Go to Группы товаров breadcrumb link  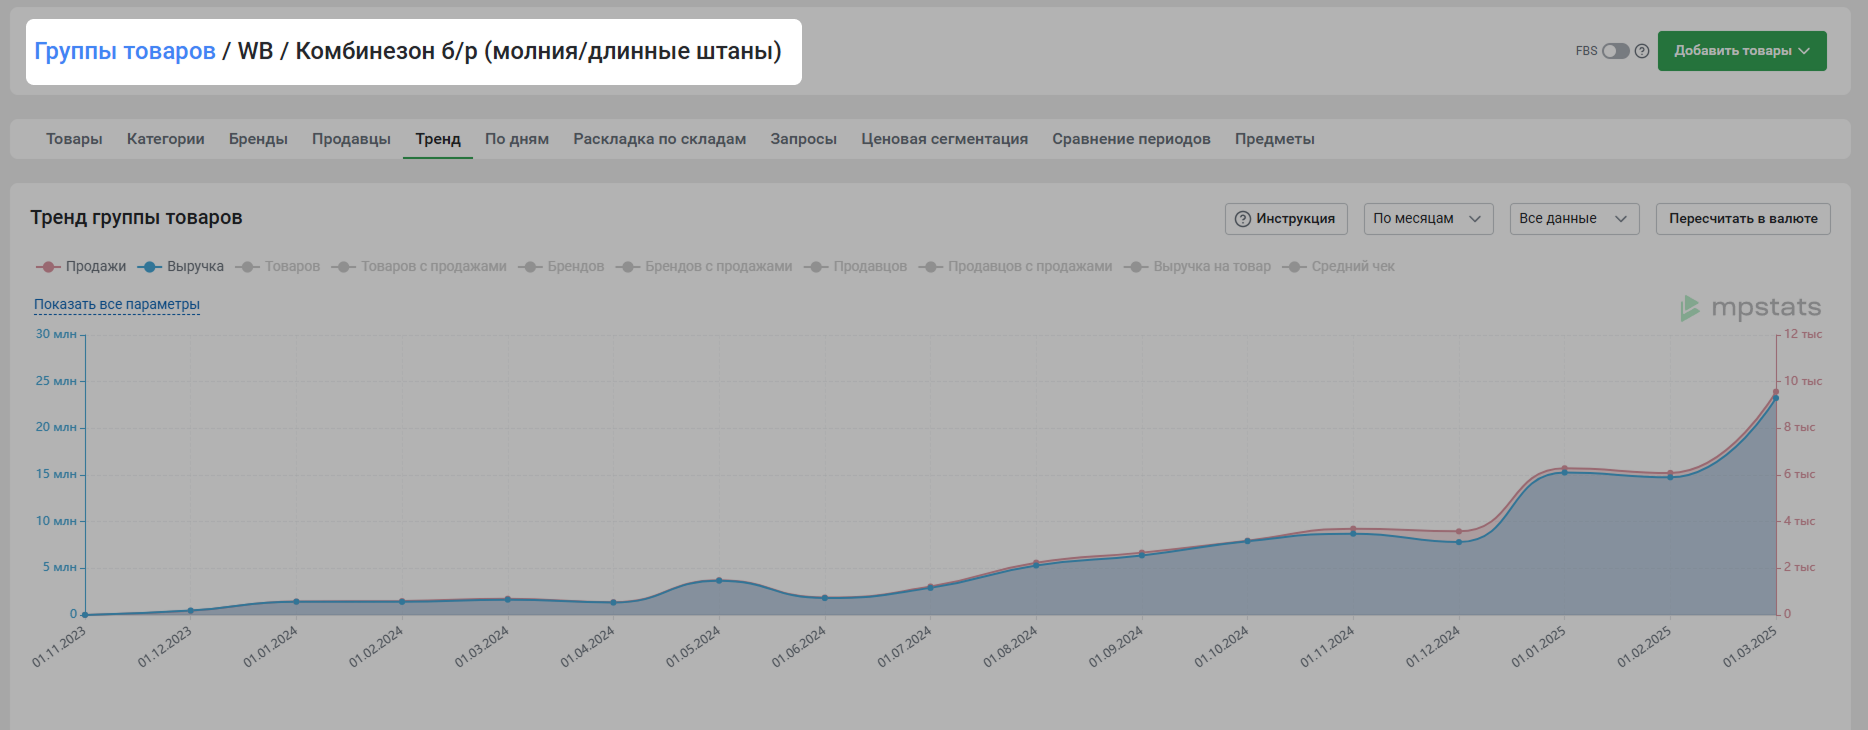point(125,51)
